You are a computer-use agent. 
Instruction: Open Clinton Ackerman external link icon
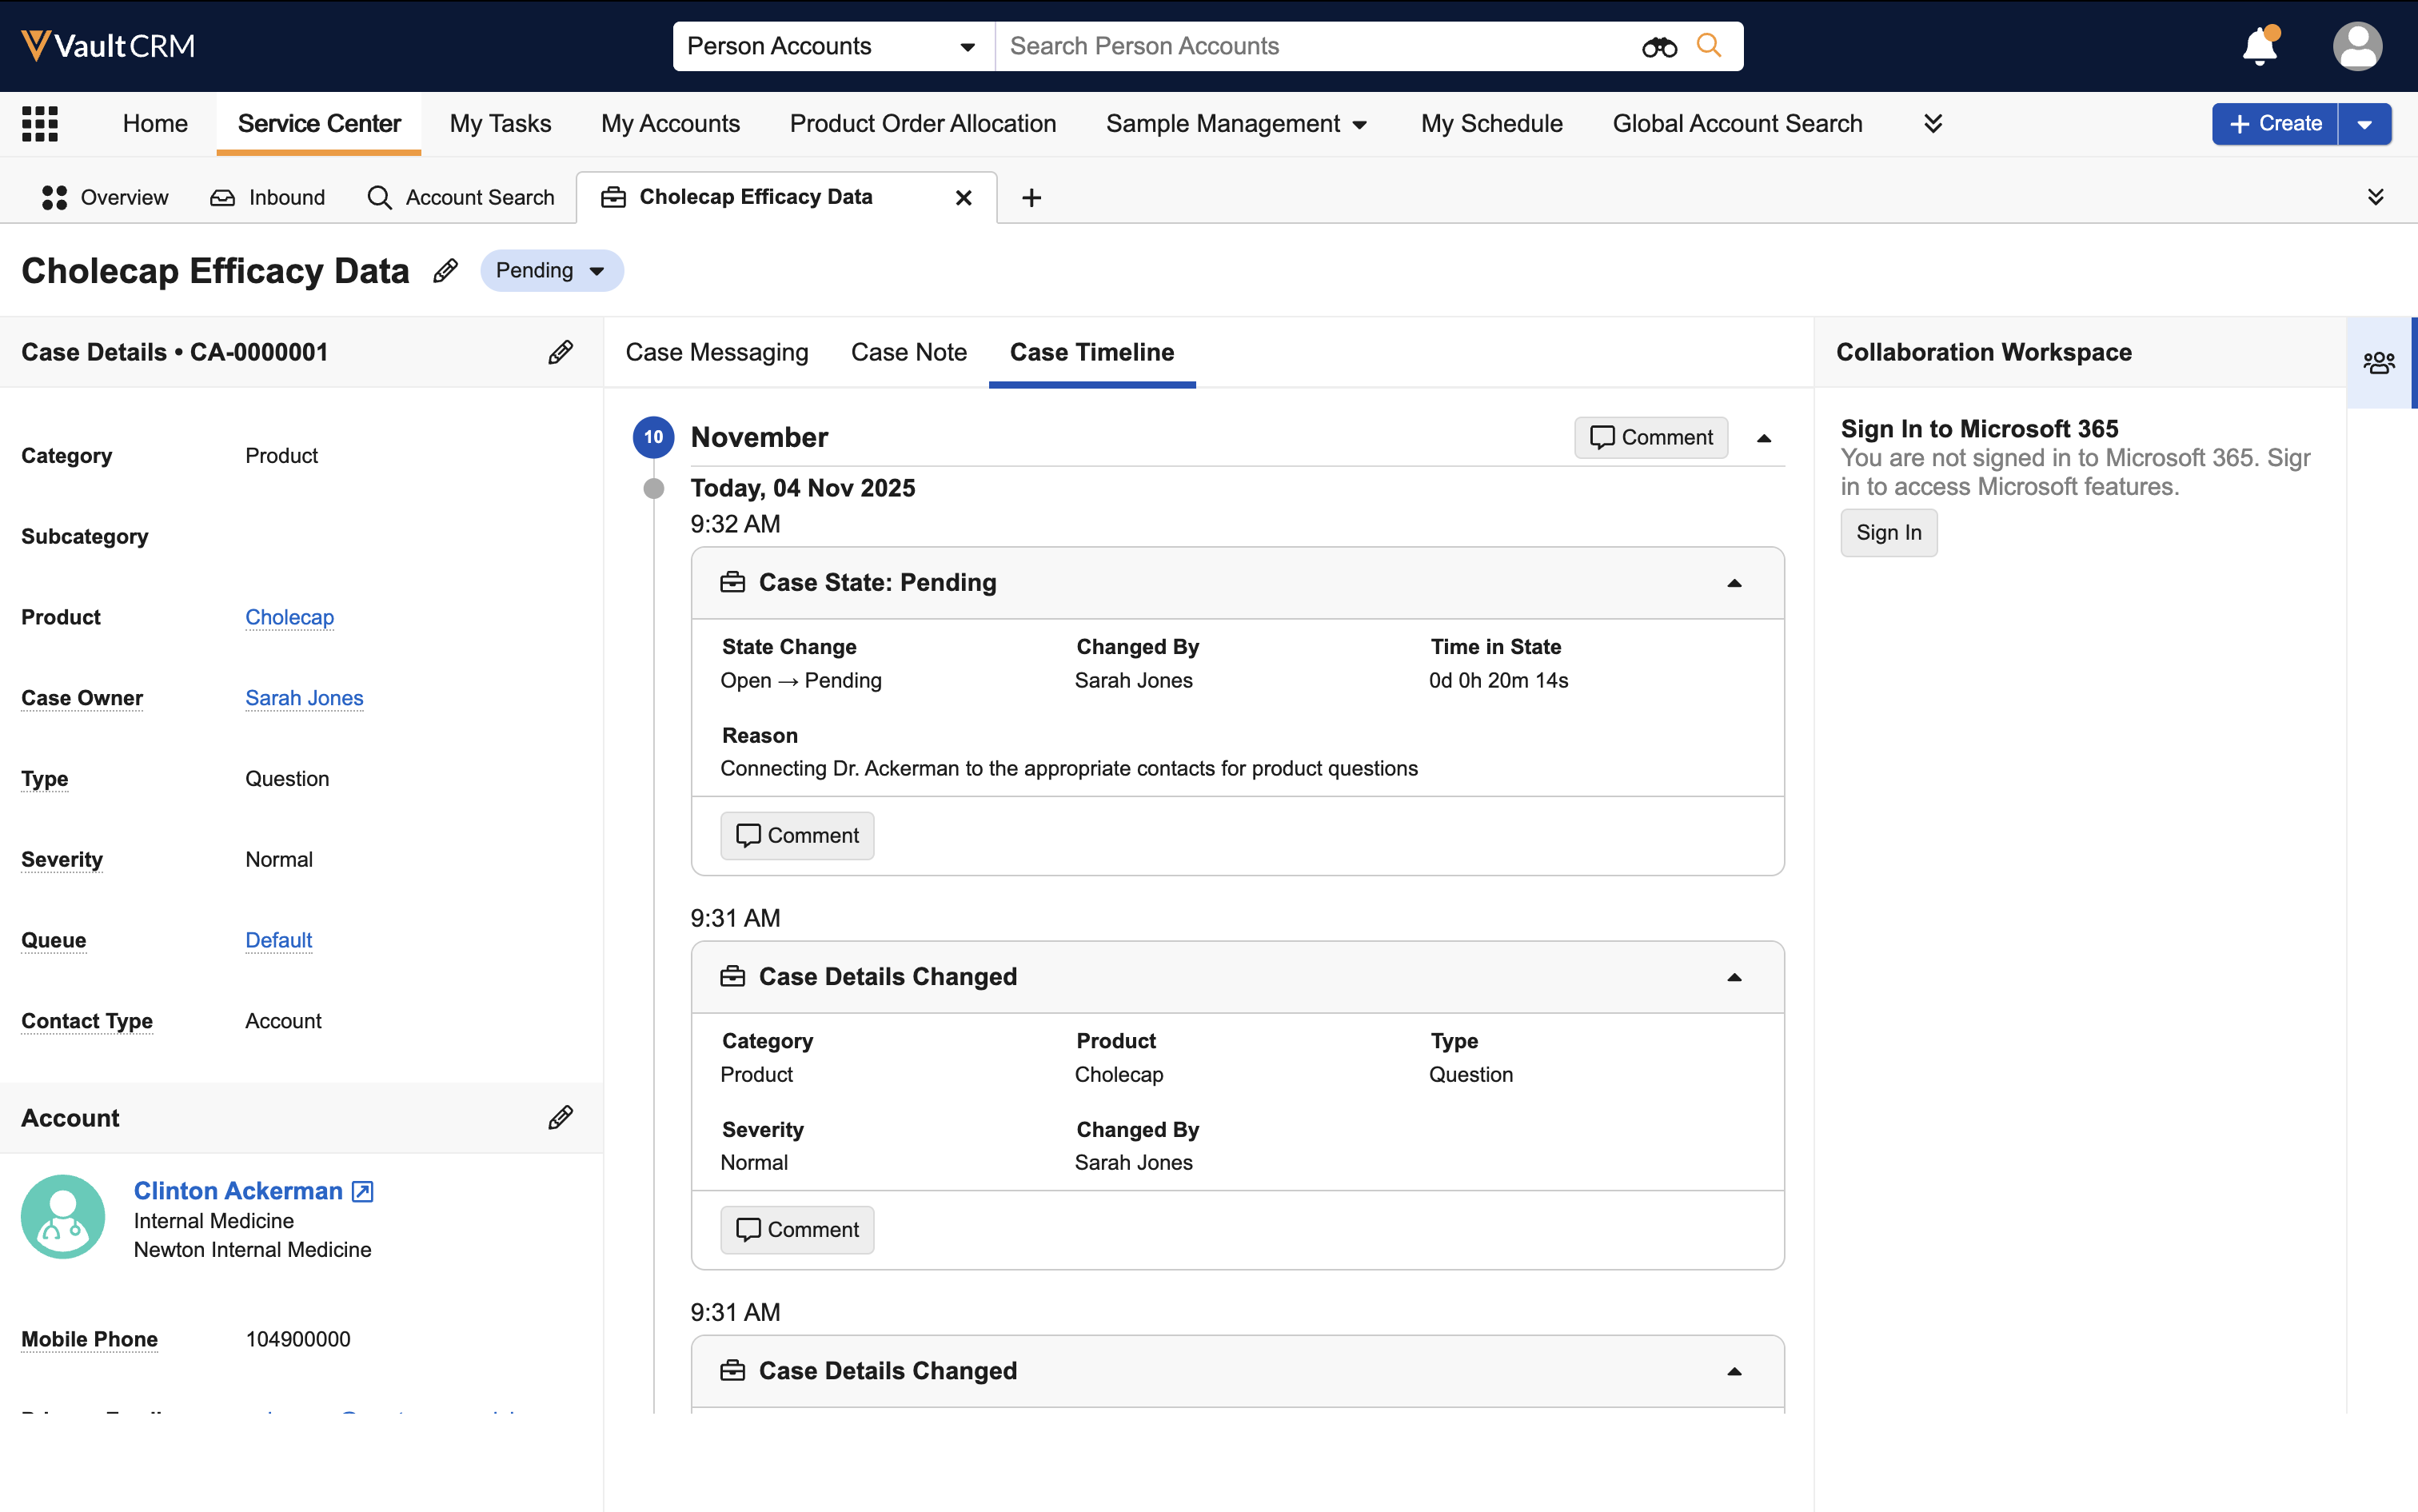pyautogui.click(x=363, y=1191)
